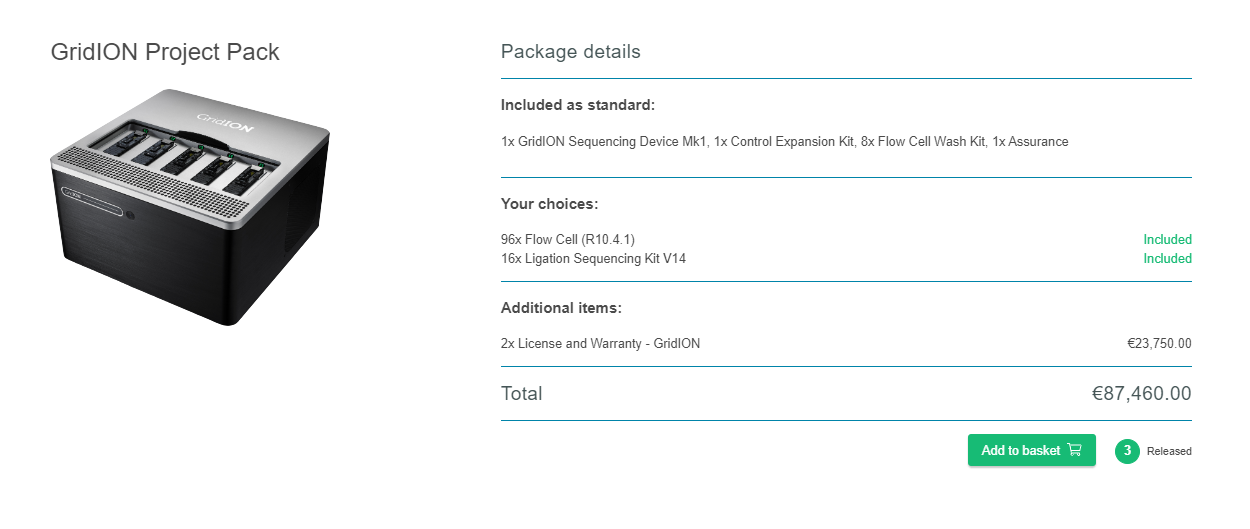This screenshot has width=1250, height=529.
Task: Click the 96x Flow Cell (R10.4.1) choice
Action: coord(568,239)
